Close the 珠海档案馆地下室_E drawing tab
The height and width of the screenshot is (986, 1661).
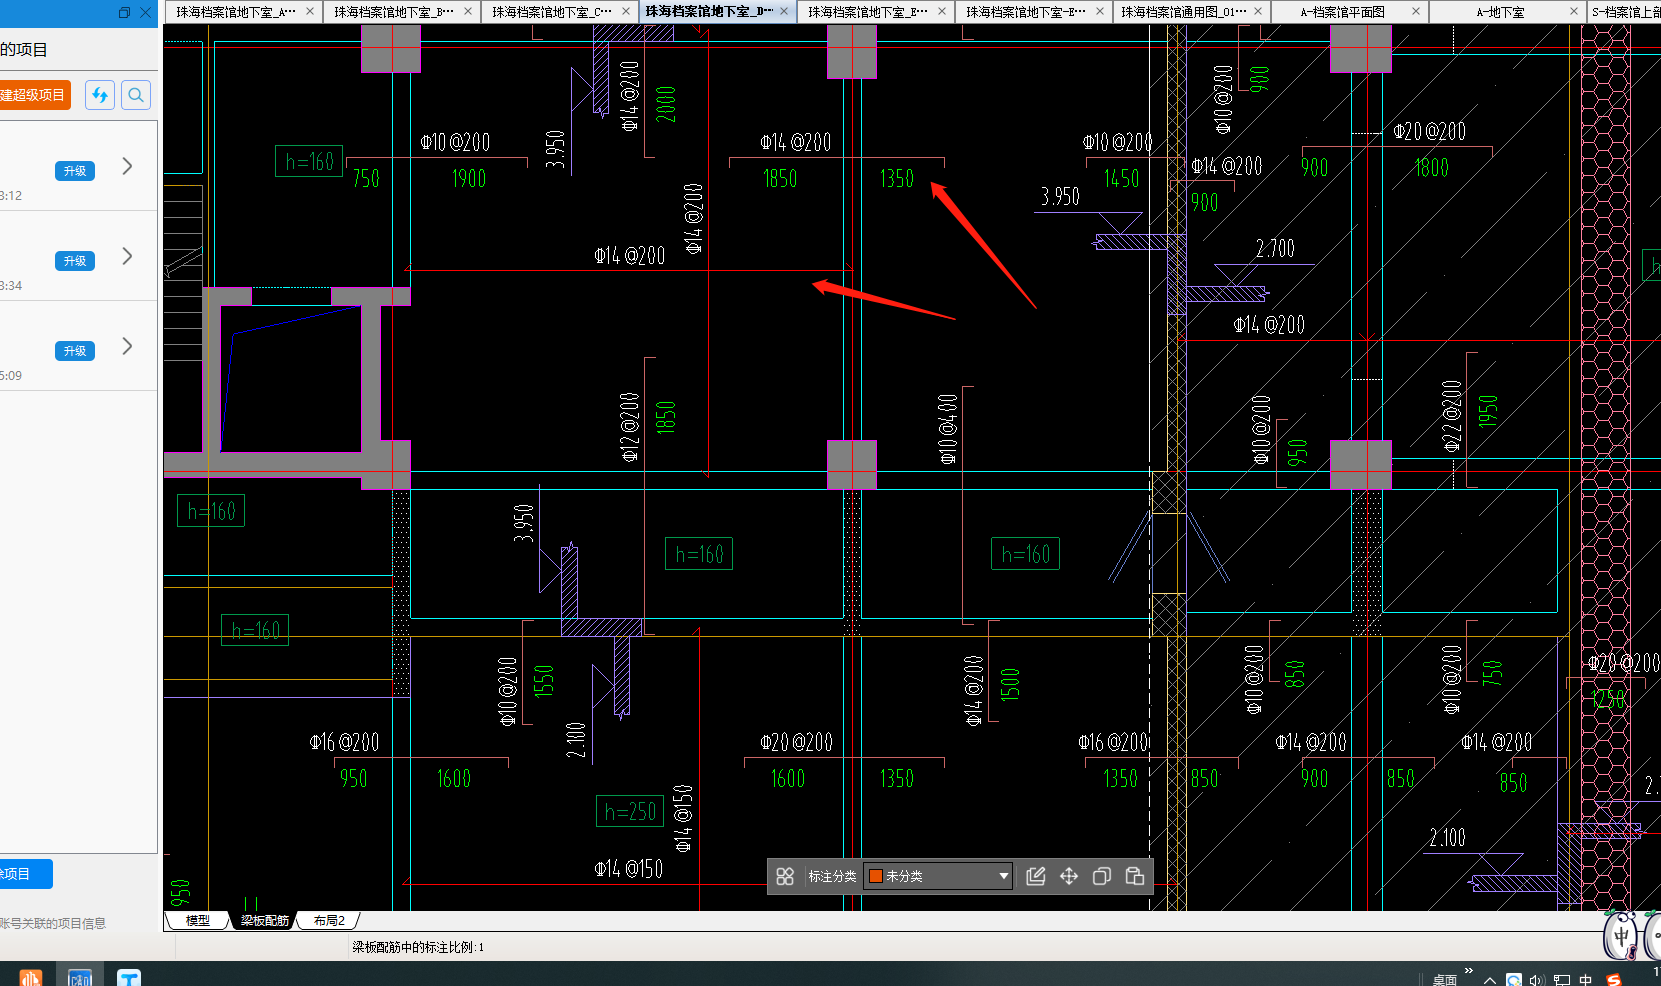pyautogui.click(x=941, y=11)
